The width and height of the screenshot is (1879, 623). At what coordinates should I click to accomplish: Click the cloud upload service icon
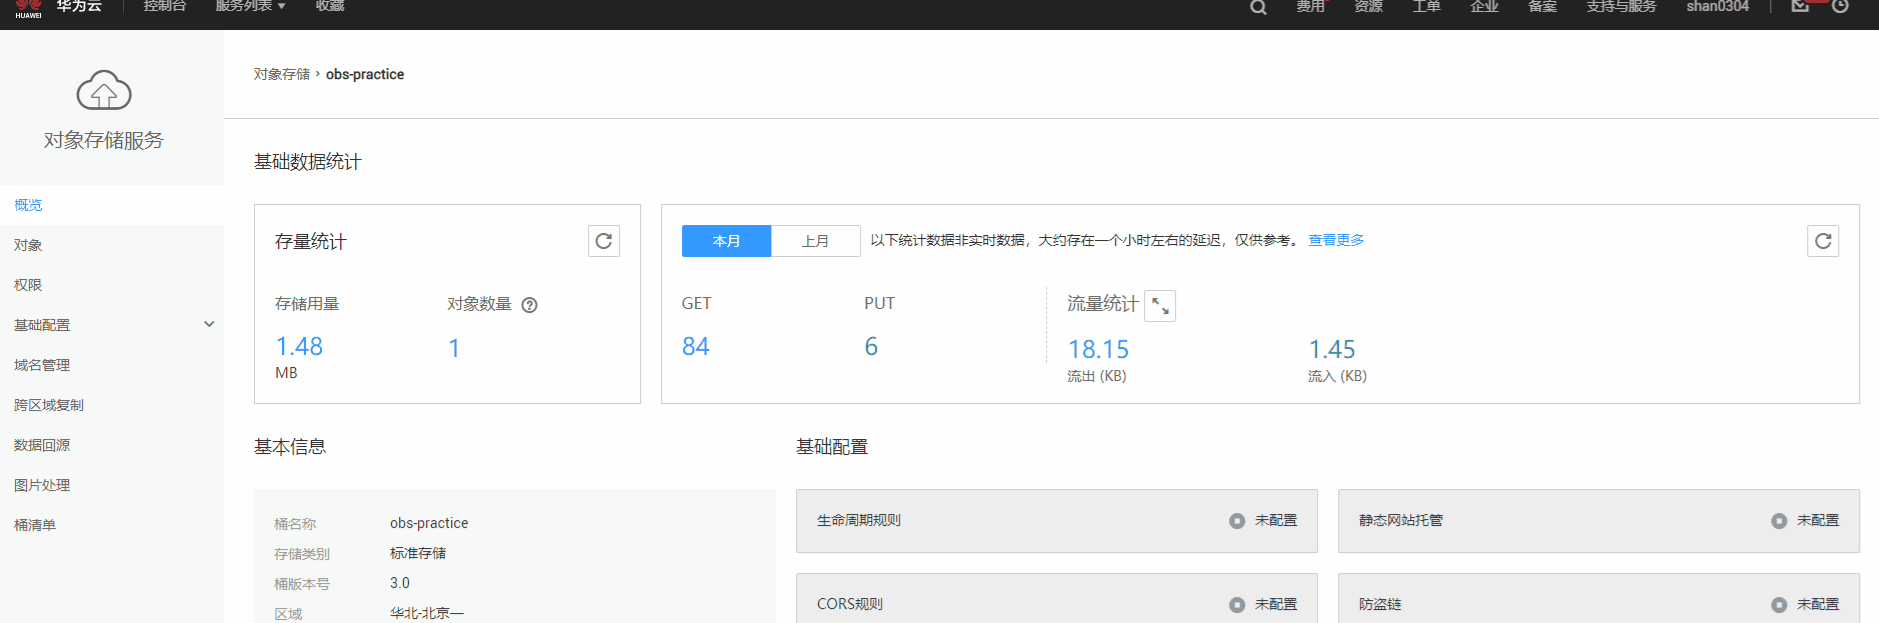click(104, 91)
